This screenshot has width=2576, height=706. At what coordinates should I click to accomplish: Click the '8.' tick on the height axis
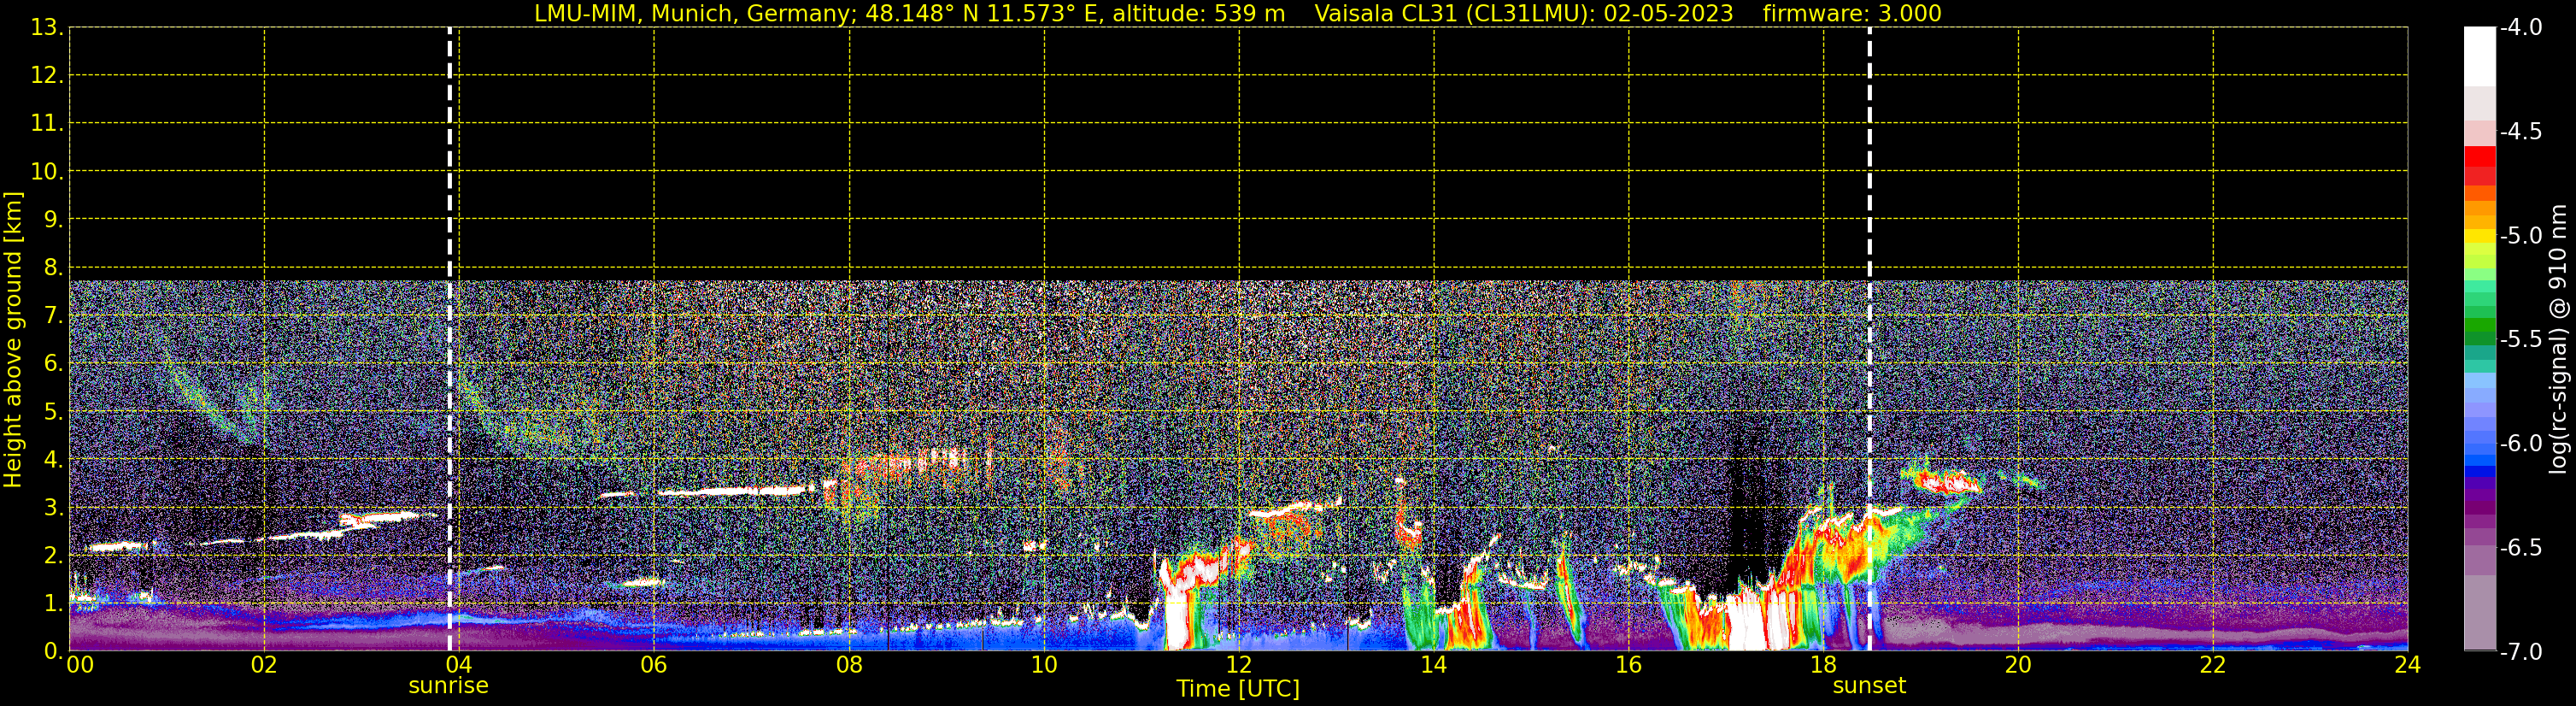coord(52,268)
